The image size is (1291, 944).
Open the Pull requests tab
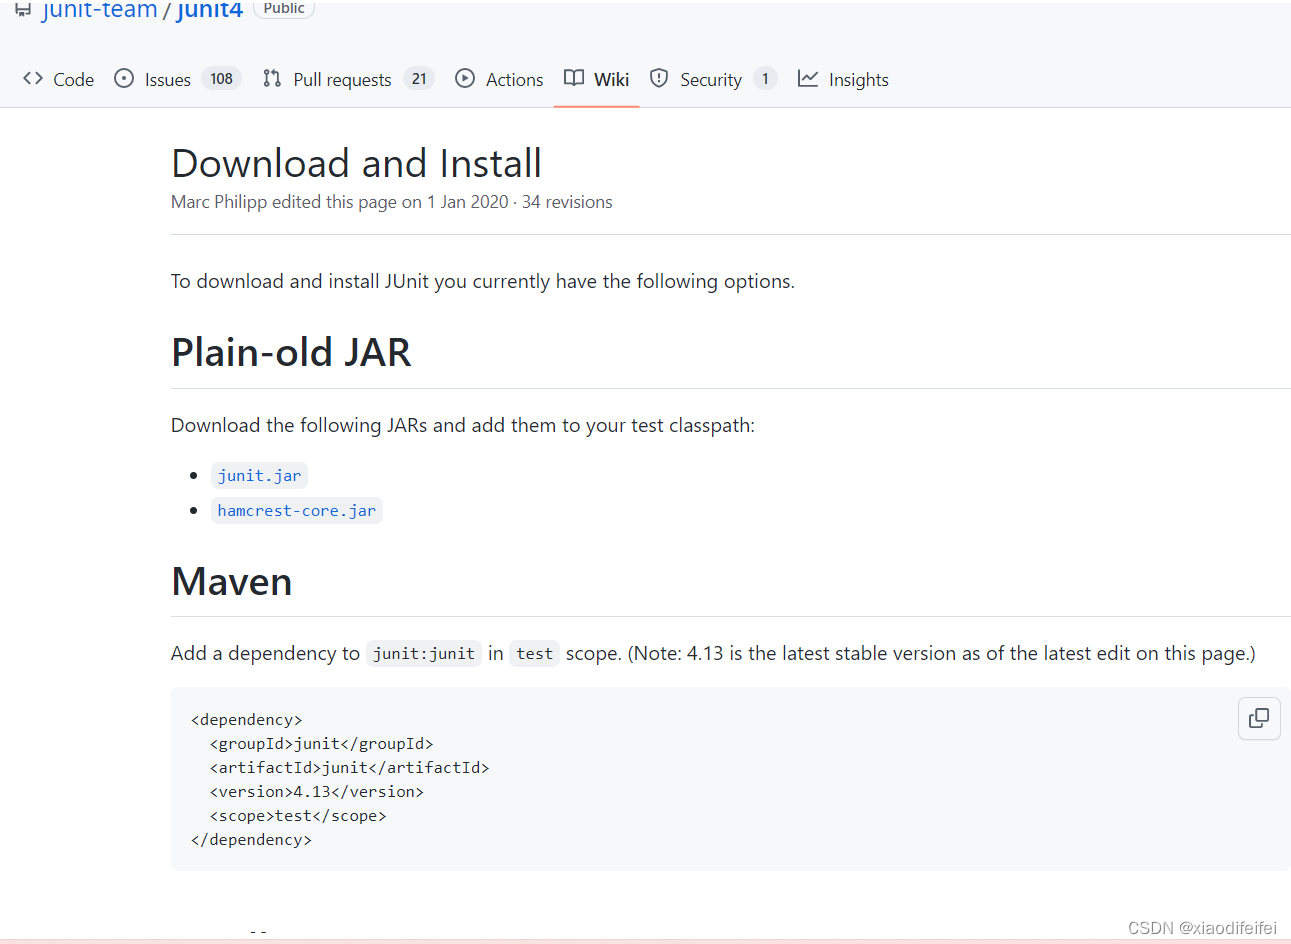pos(348,79)
